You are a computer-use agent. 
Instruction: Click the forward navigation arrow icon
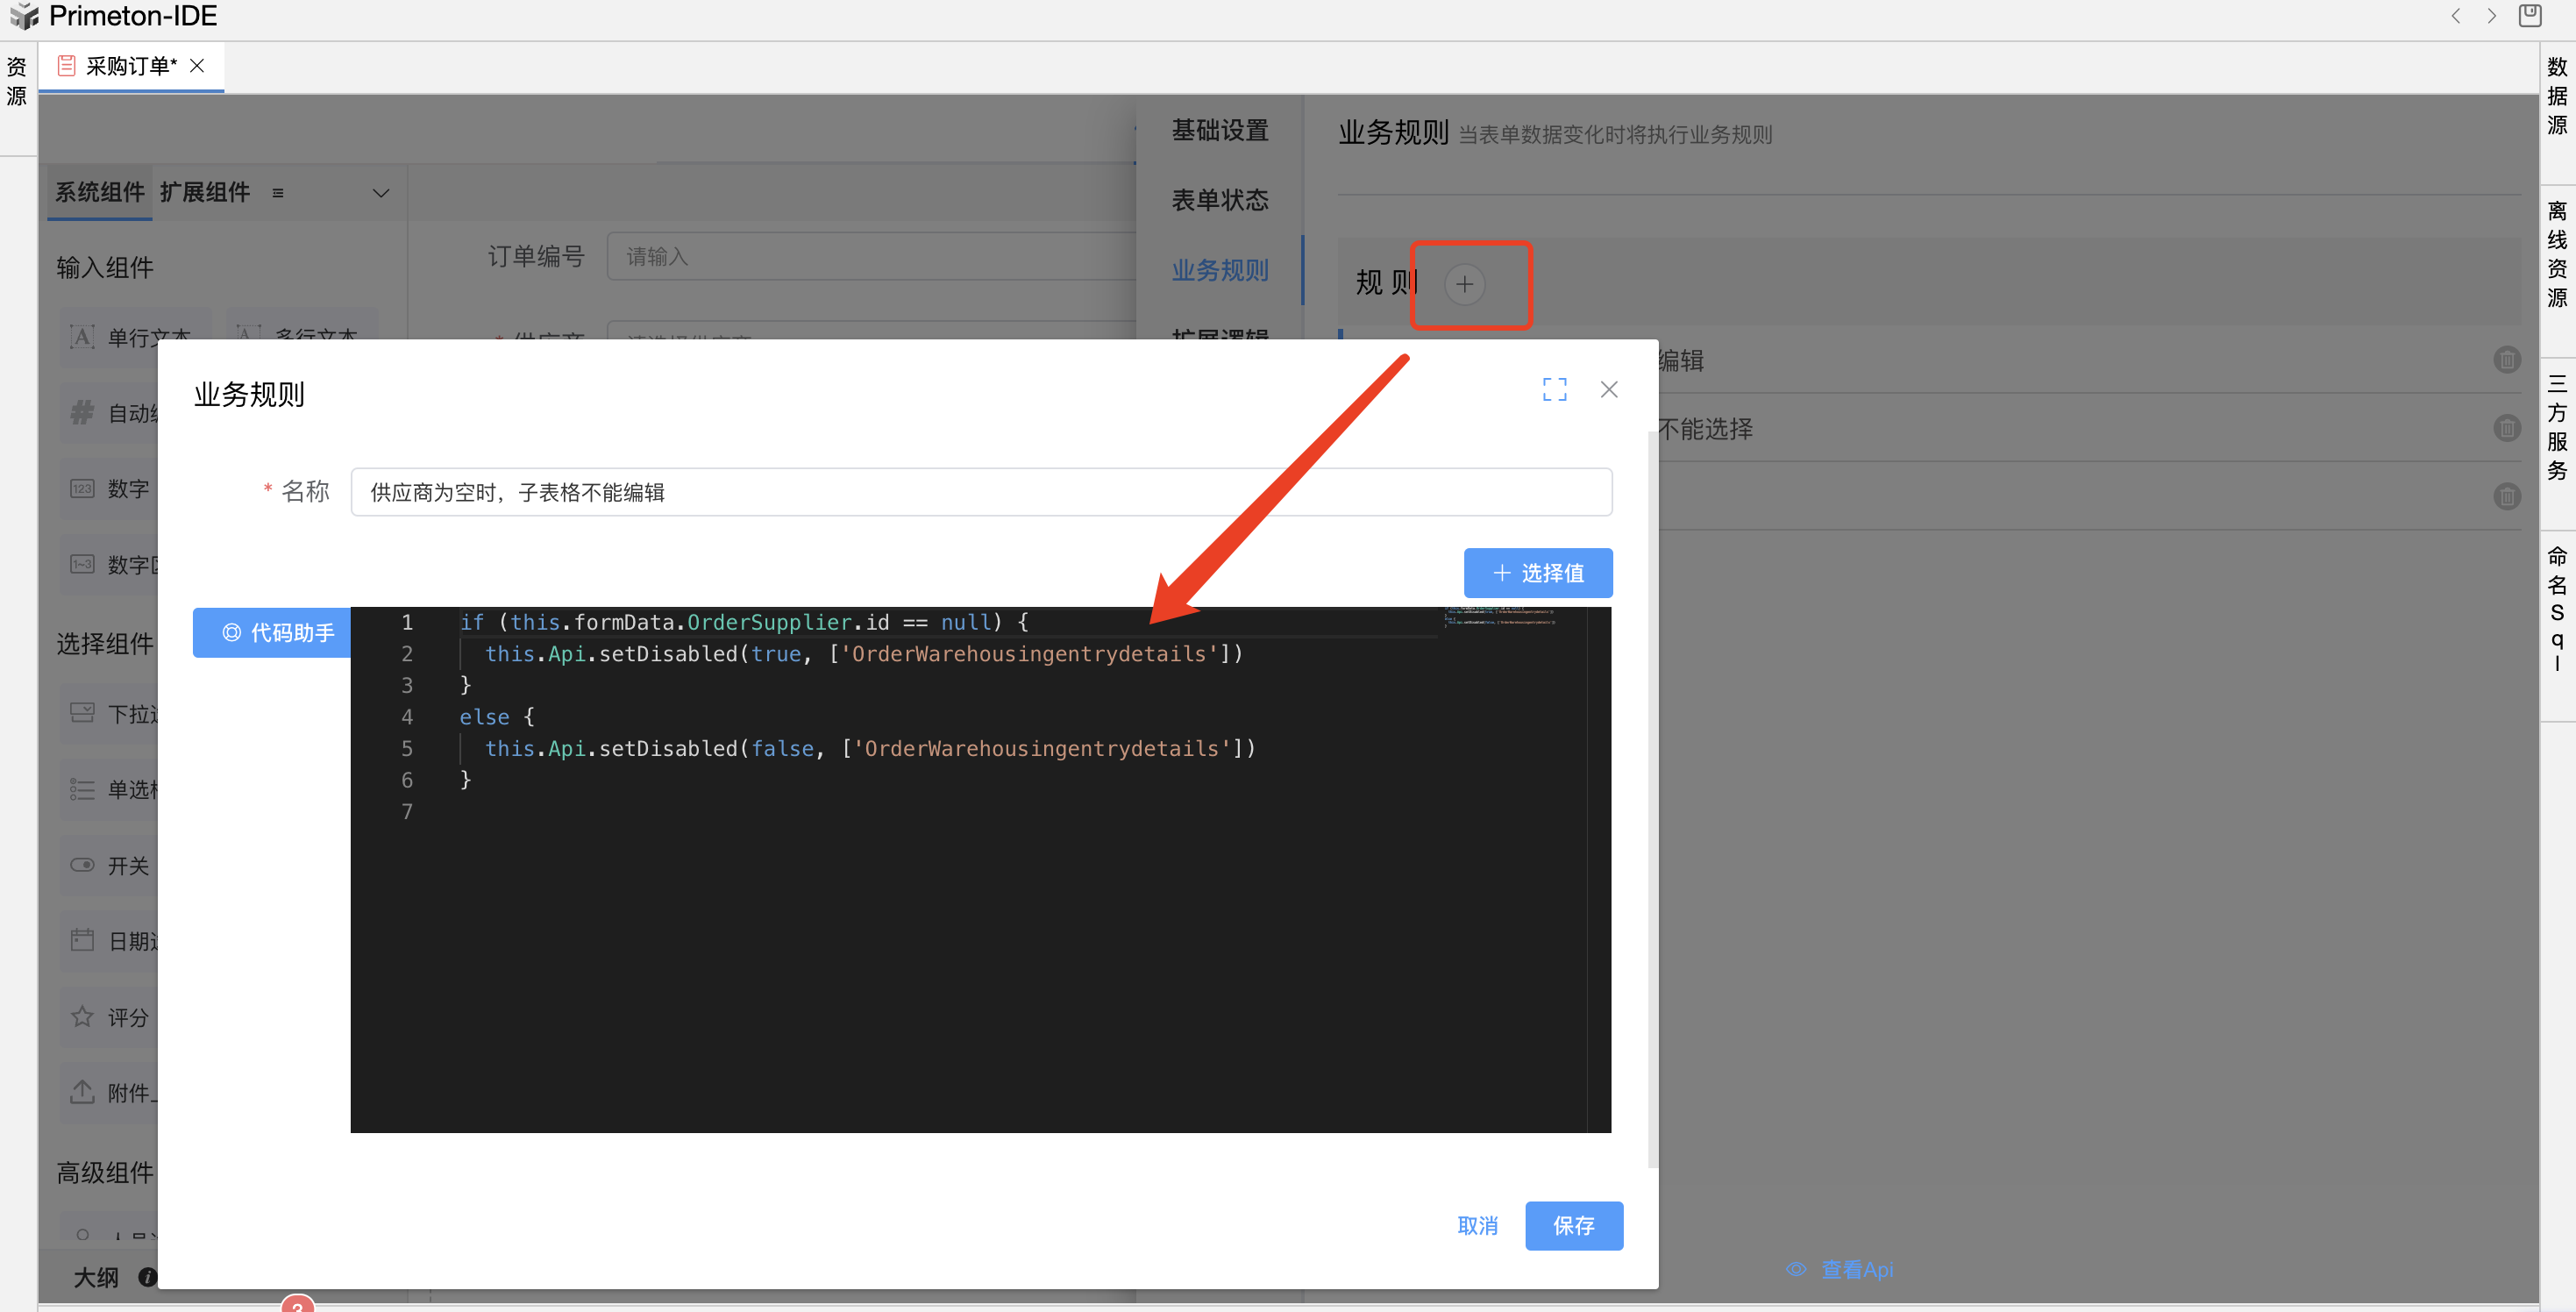click(x=2491, y=16)
